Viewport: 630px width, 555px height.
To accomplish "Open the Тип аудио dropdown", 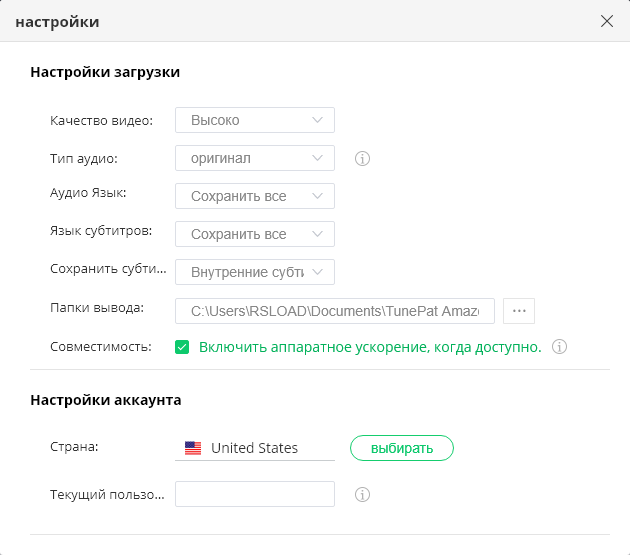I will 255,158.
